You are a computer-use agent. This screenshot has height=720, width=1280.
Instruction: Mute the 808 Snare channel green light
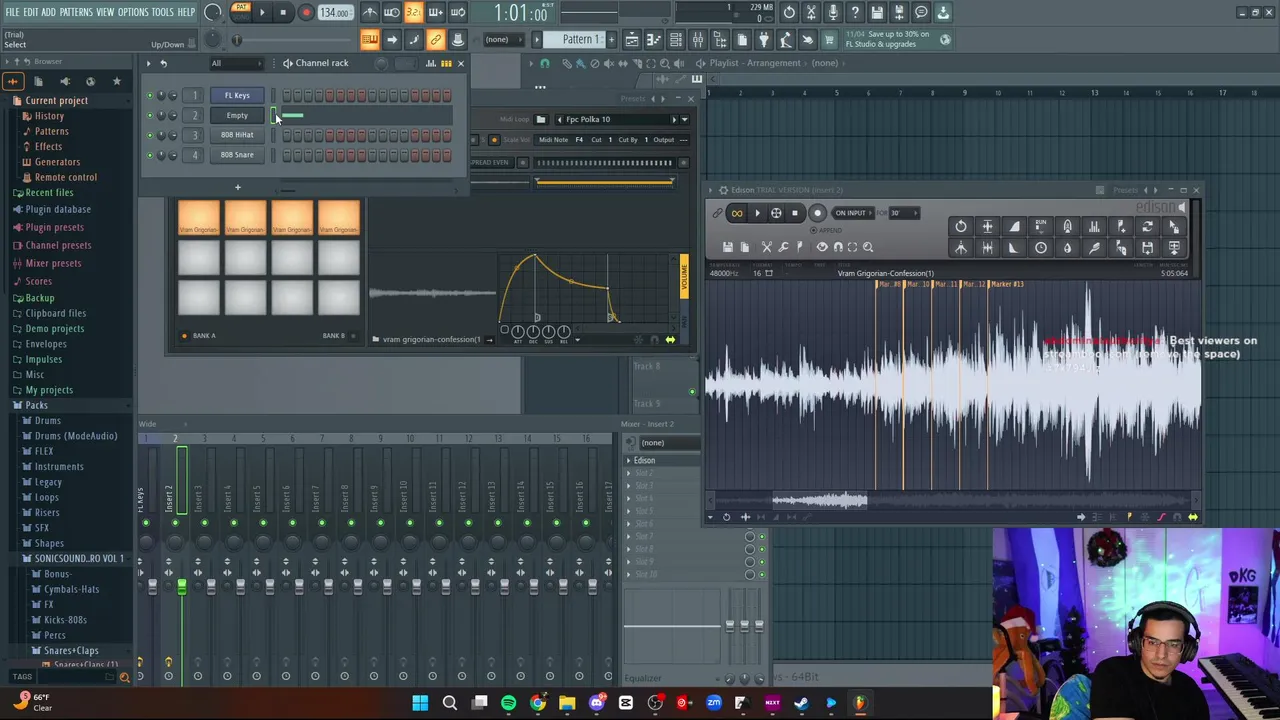[150, 155]
